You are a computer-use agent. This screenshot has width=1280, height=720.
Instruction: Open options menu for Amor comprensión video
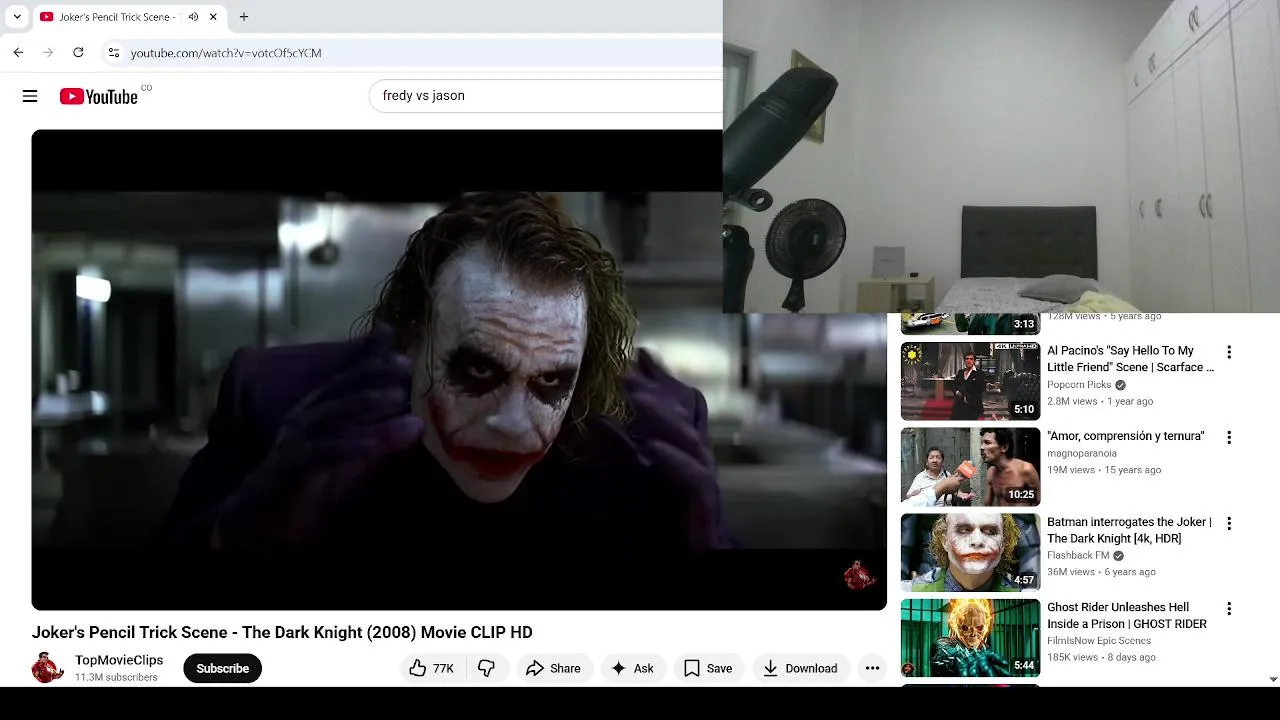pos(1229,437)
